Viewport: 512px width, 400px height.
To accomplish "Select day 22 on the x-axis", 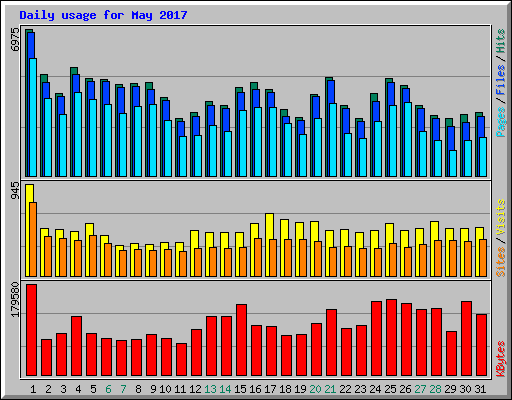I will [345, 389].
